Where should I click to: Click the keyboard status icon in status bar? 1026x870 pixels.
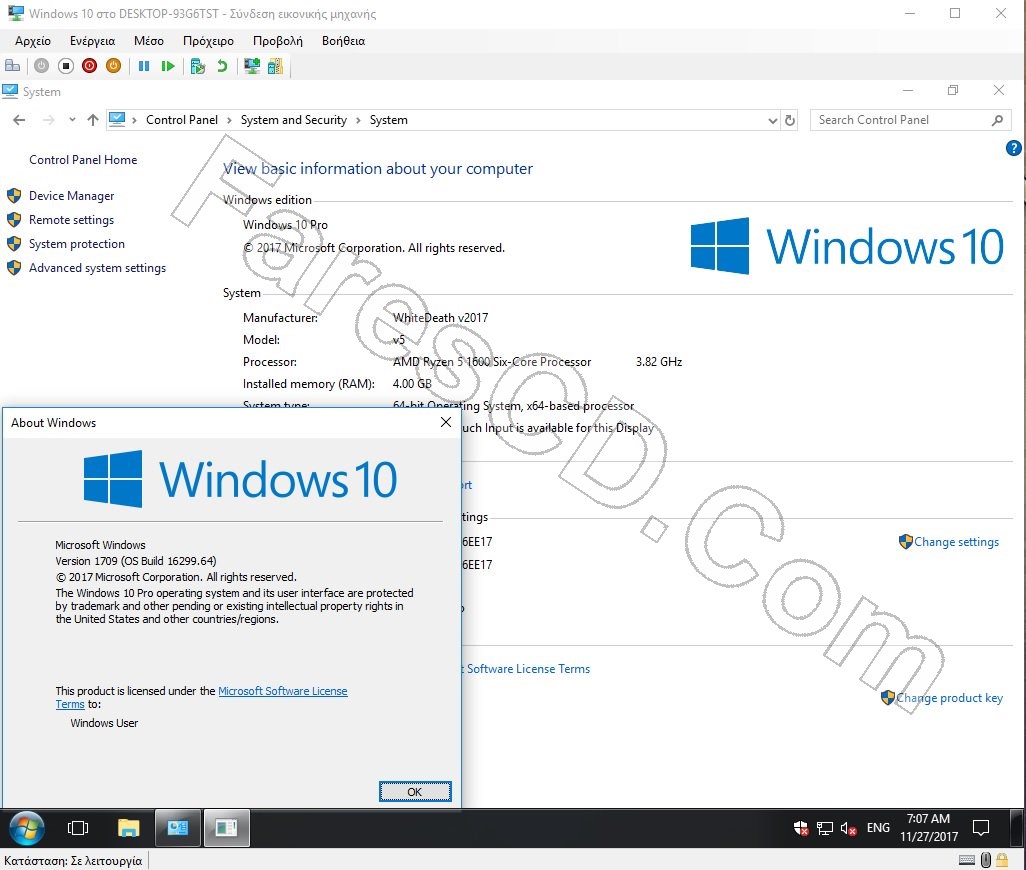coord(966,860)
